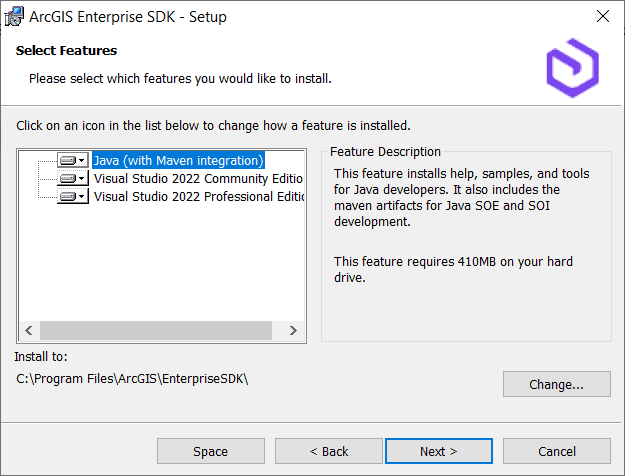Close the setup window
This screenshot has height=476, width=625.
603,16
